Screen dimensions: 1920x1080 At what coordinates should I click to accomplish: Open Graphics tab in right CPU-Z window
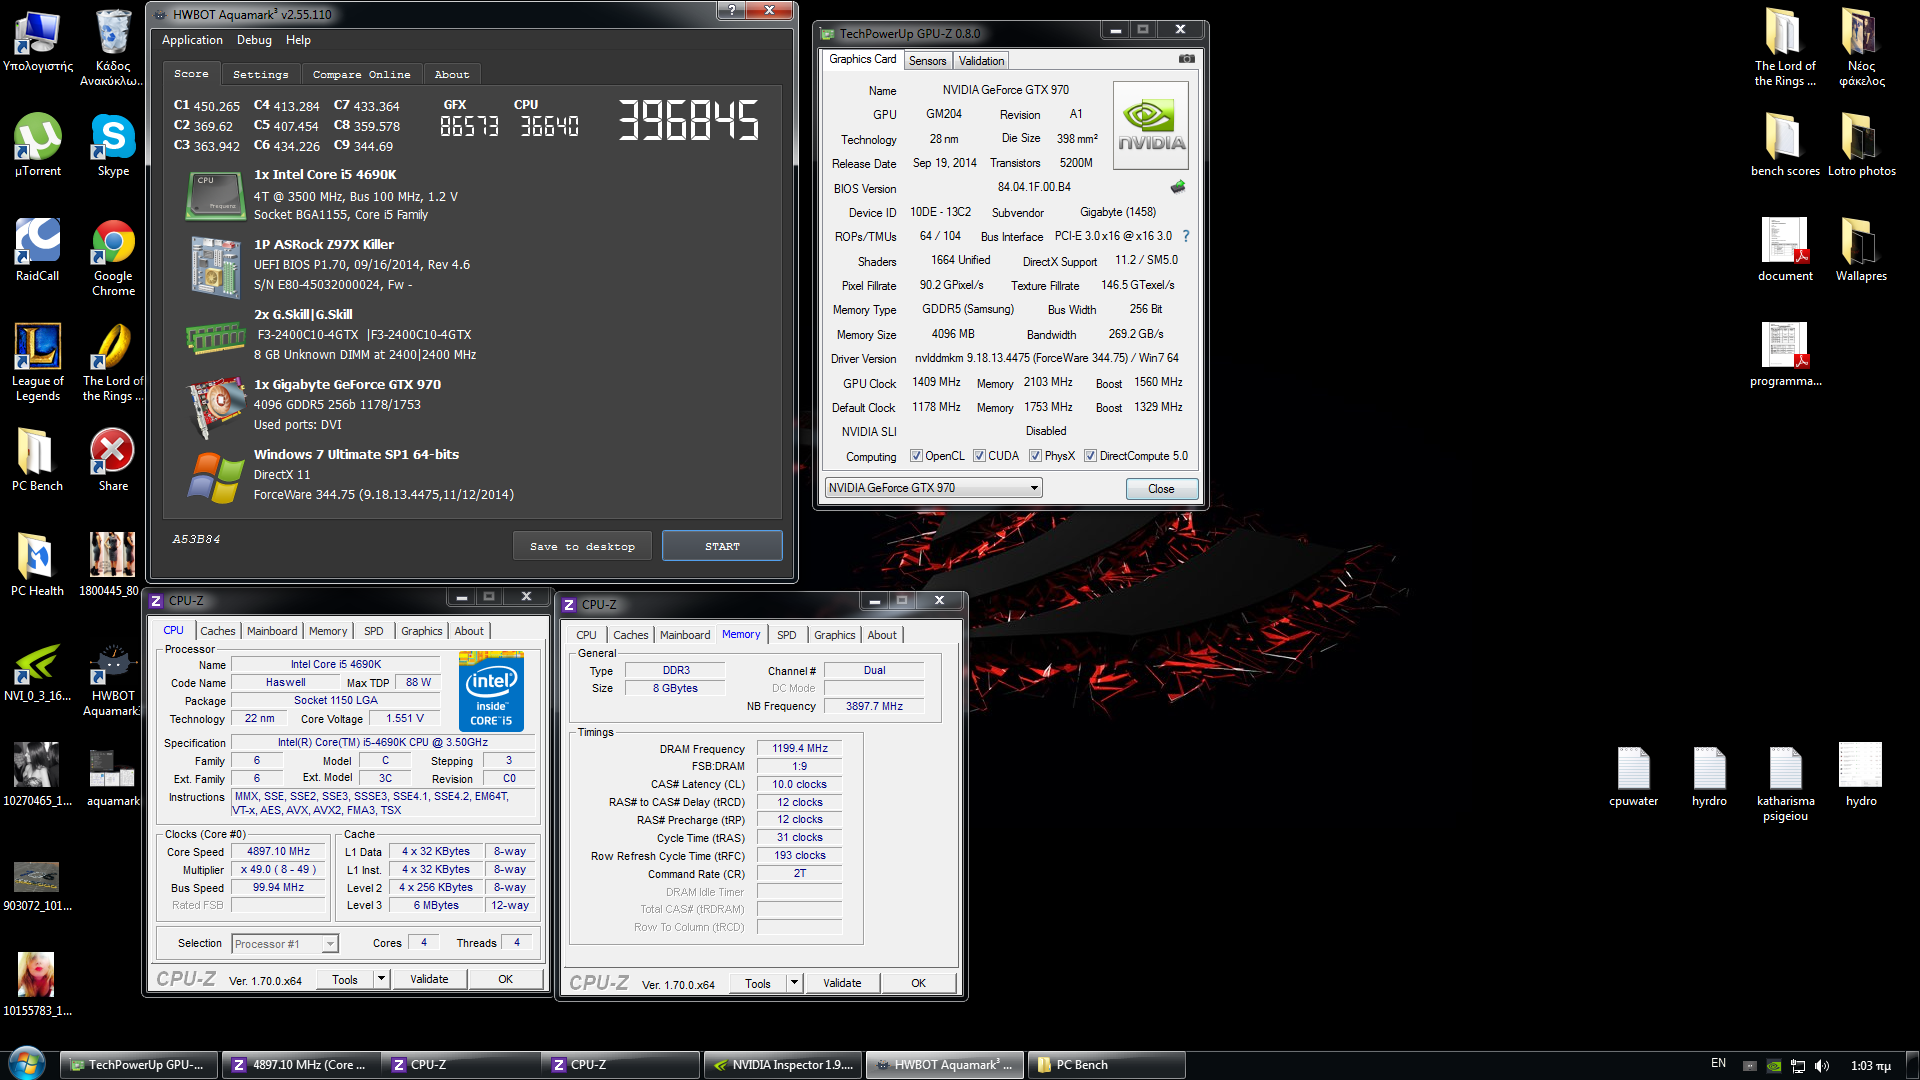click(834, 635)
